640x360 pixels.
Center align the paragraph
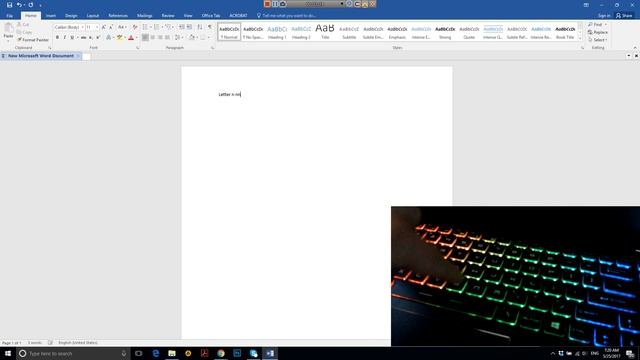tap(153, 37)
